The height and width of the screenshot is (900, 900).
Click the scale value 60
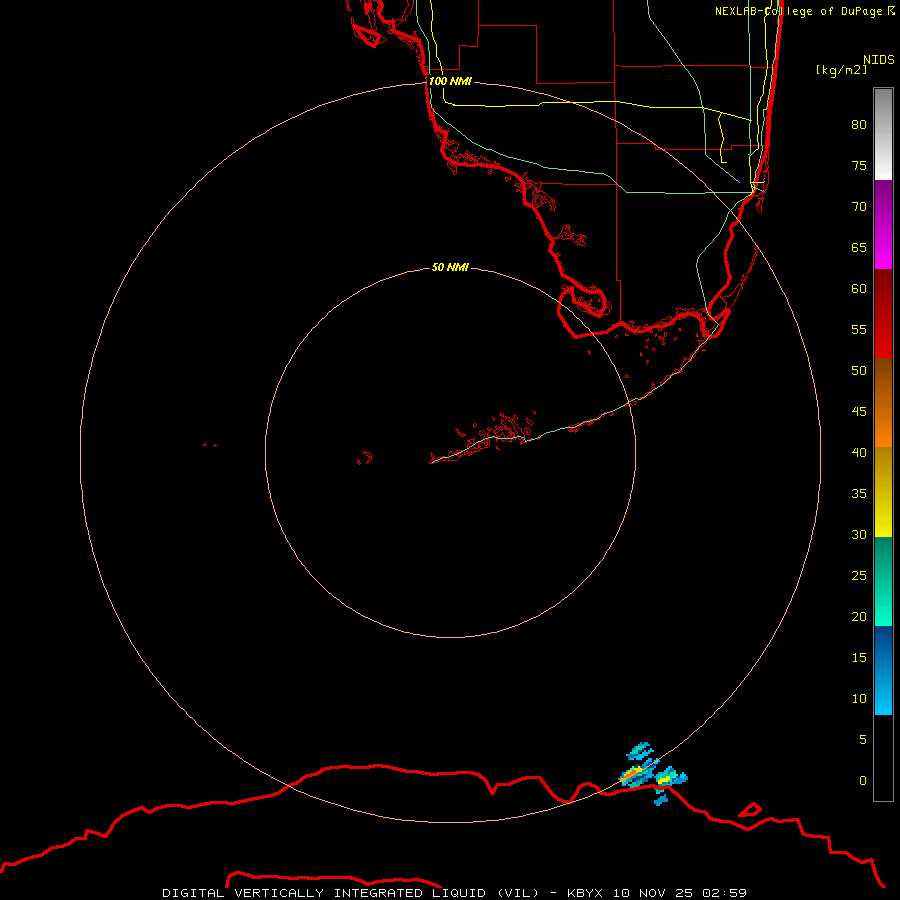859,289
